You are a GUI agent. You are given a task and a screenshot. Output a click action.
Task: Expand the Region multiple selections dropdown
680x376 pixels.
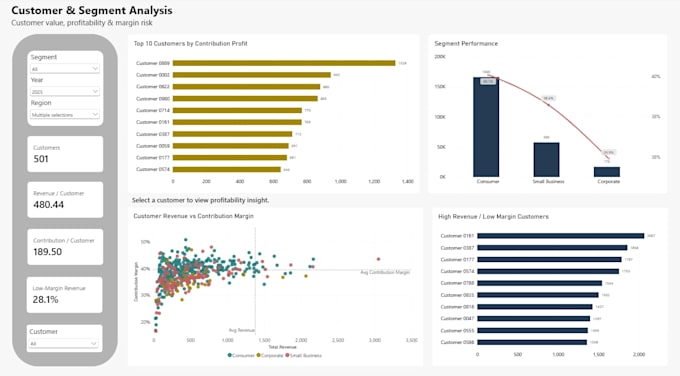65,114
